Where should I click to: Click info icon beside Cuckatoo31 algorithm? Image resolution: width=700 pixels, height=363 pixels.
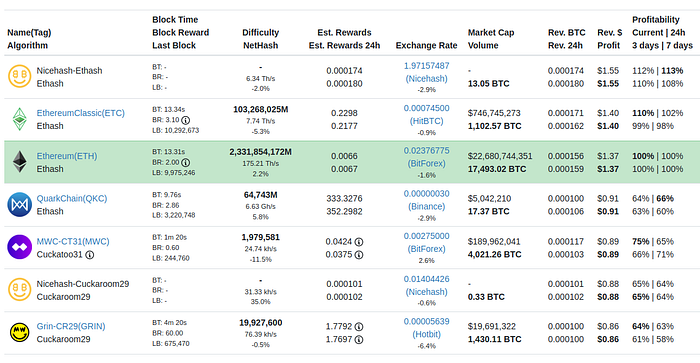point(90,255)
